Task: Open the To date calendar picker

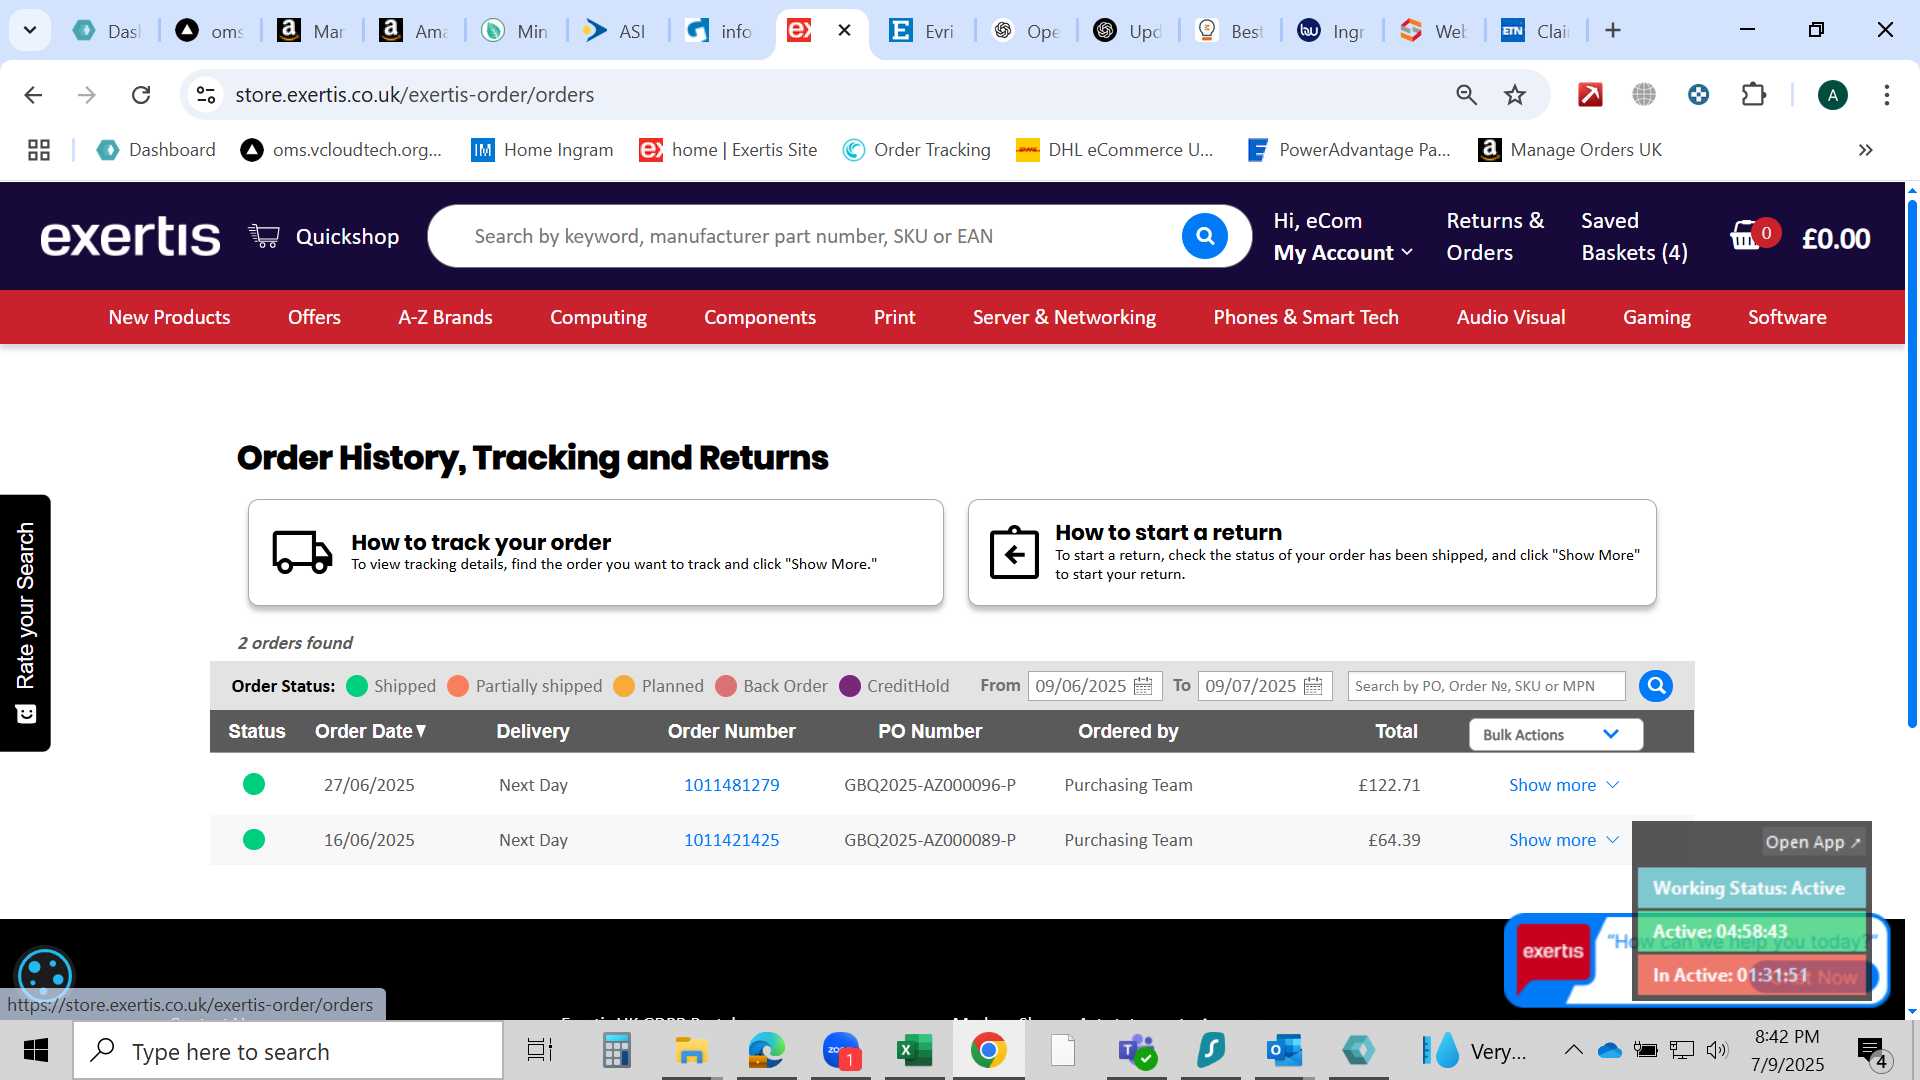Action: 1313,686
